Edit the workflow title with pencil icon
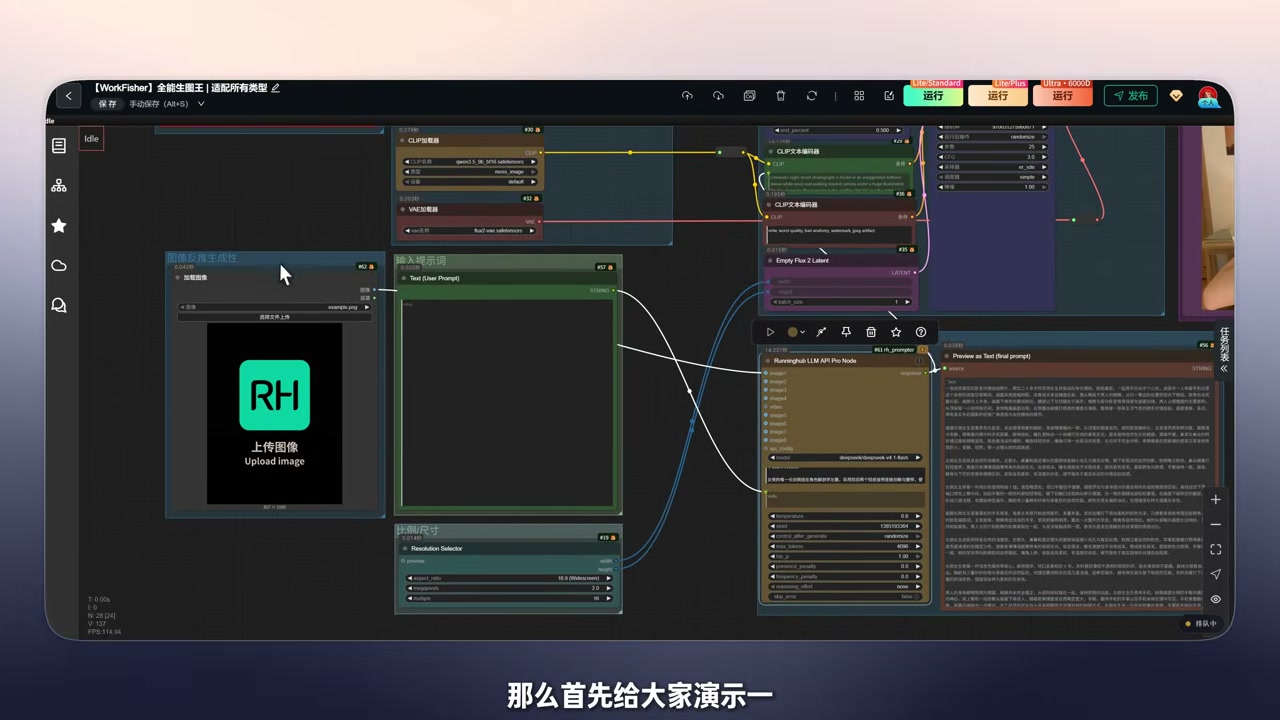The width and height of the screenshot is (1280, 720). coord(276,88)
